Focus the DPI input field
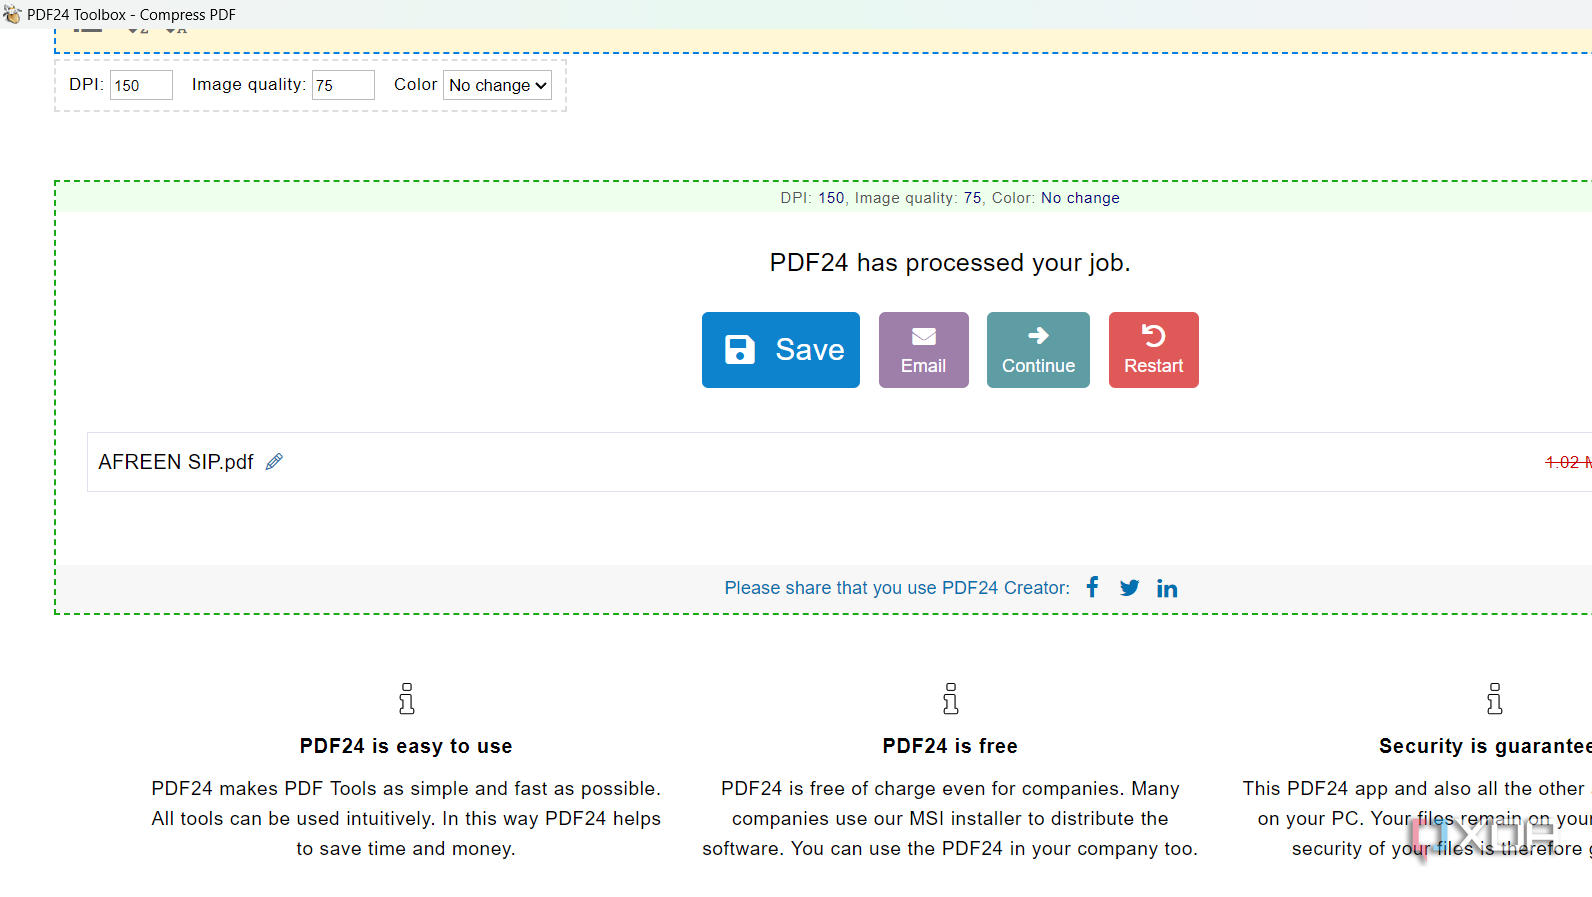Viewport: 1592px width, 897px height. [x=141, y=85]
